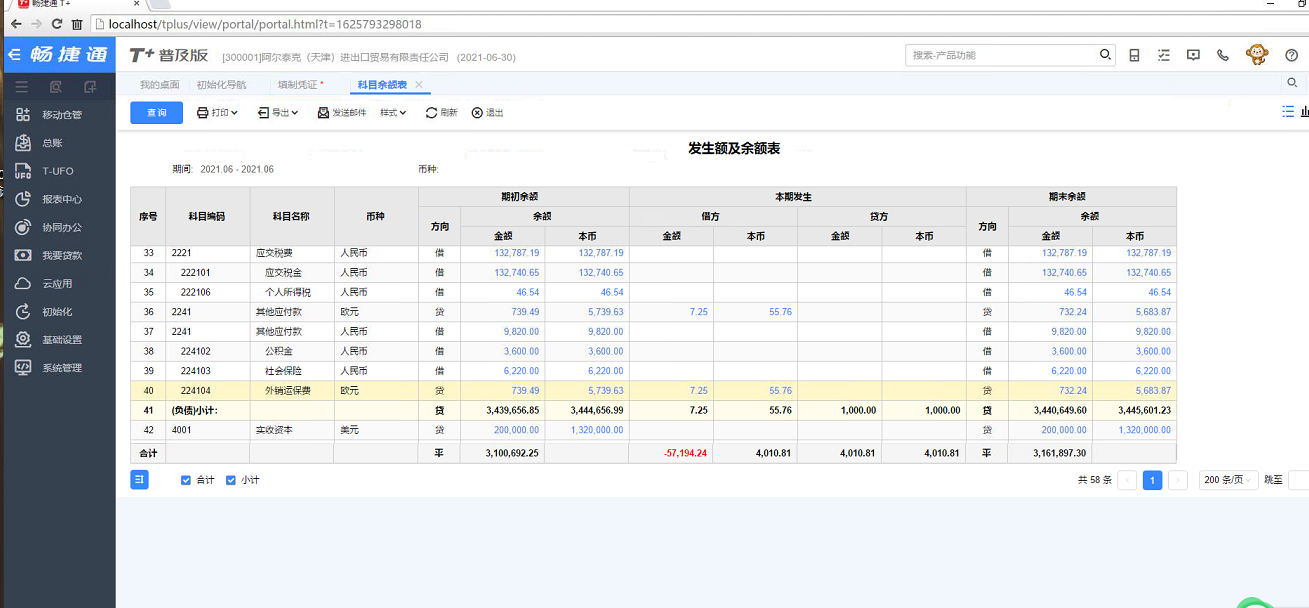Click the tab bar search magnifier icon

pyautogui.click(x=1293, y=84)
